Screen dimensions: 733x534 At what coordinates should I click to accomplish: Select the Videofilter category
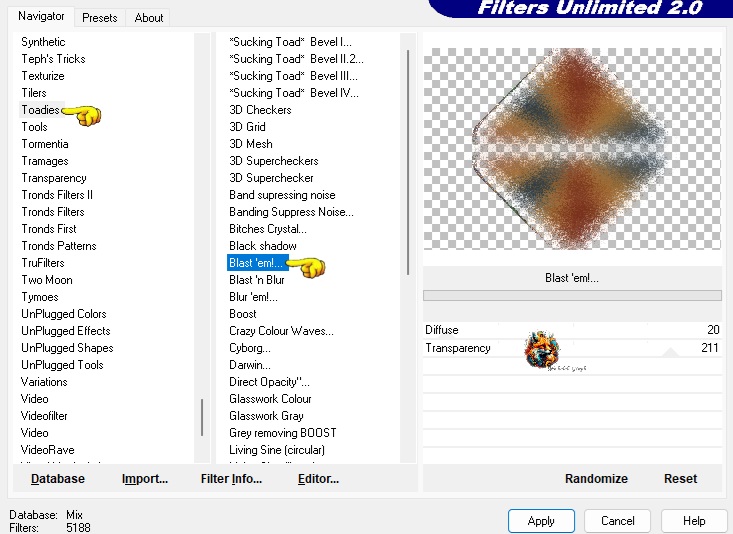click(44, 416)
